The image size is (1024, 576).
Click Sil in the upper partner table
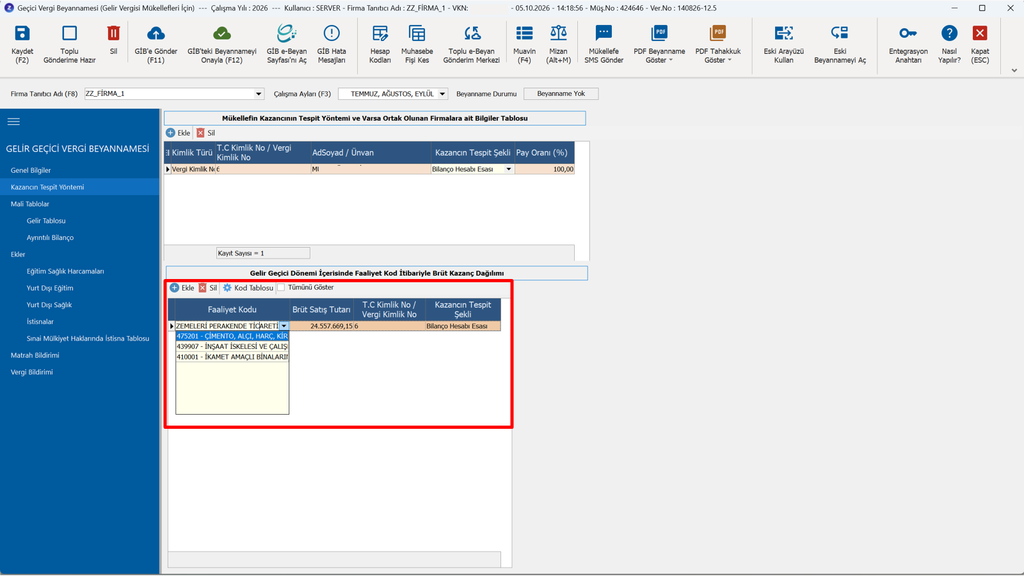coord(206,133)
